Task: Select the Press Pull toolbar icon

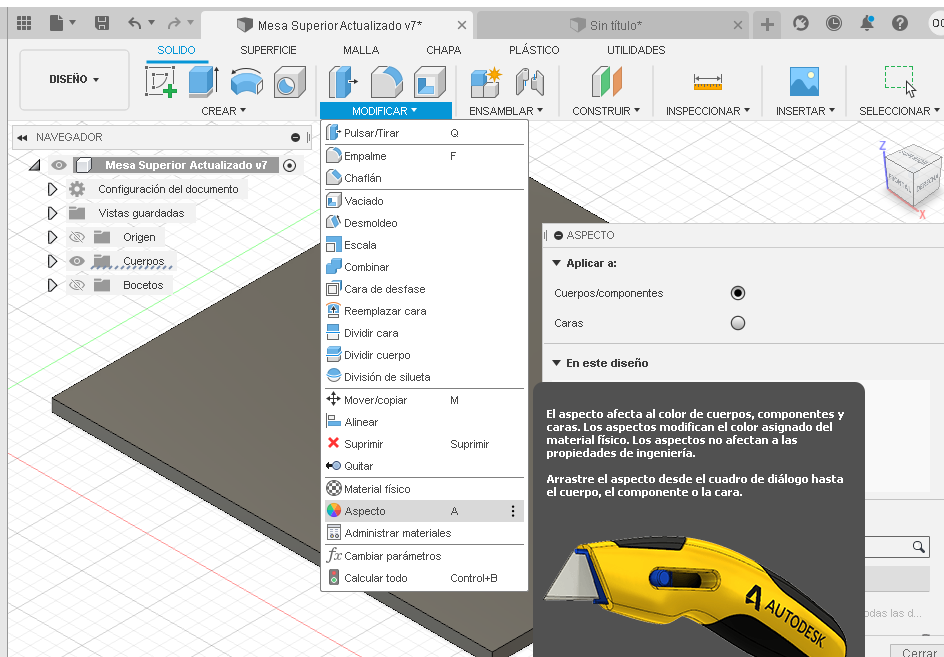Action: click(x=343, y=81)
